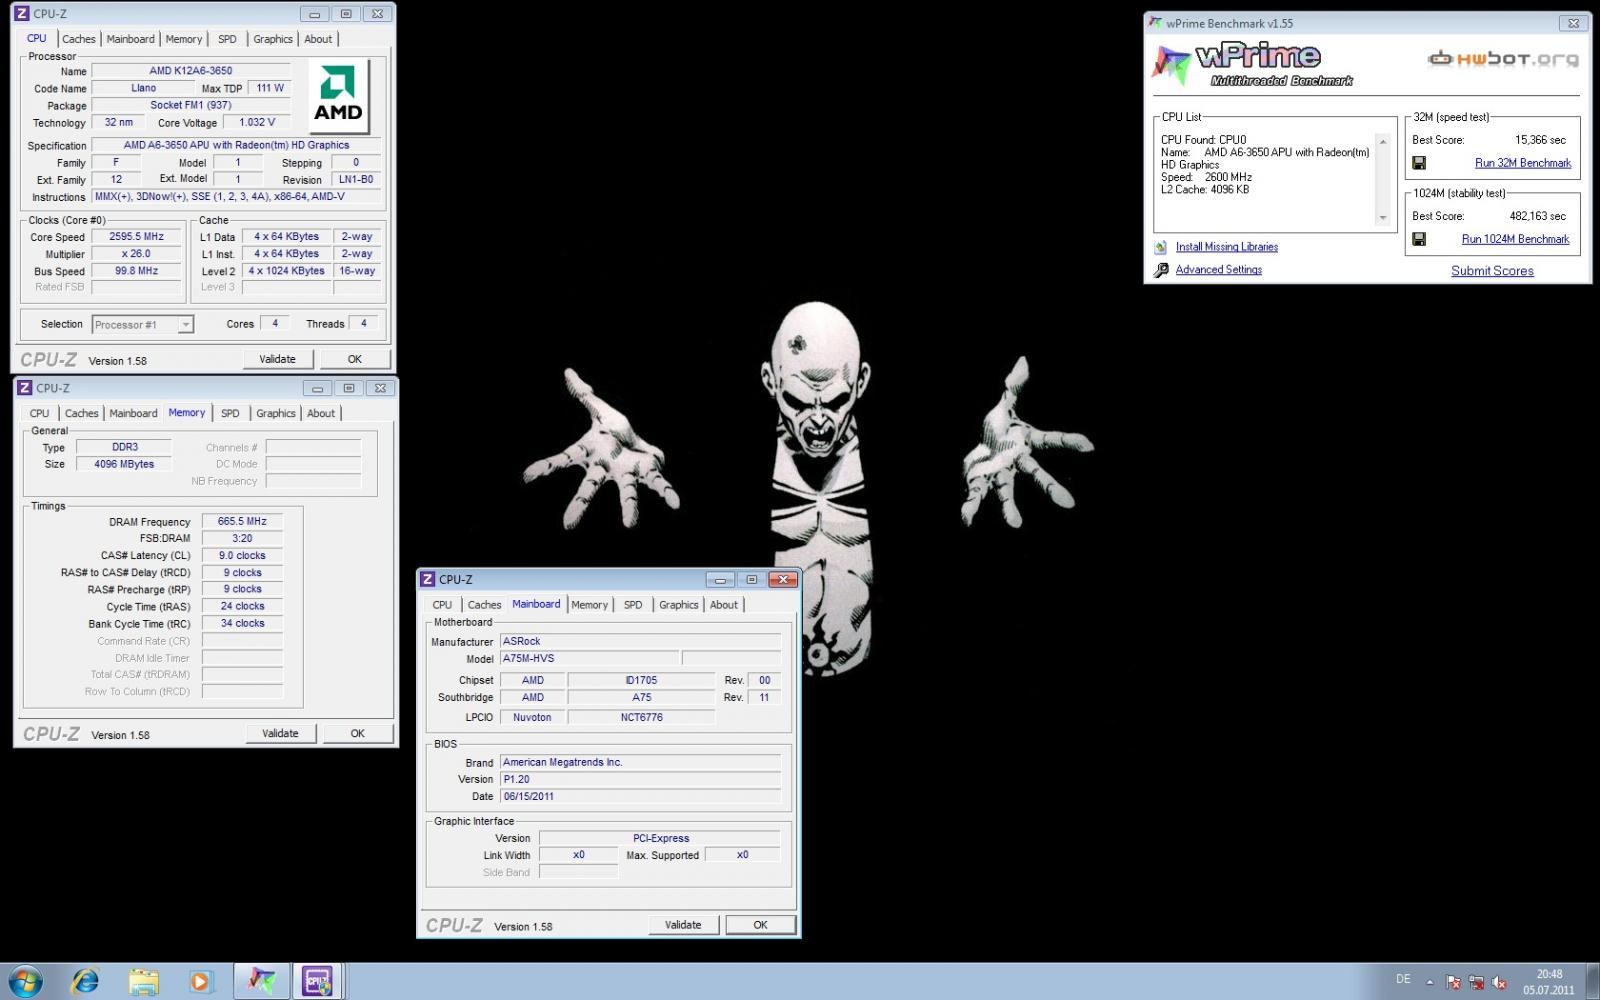
Task: Click CPU Name AMD K12A6-3650 field
Action: [x=190, y=71]
